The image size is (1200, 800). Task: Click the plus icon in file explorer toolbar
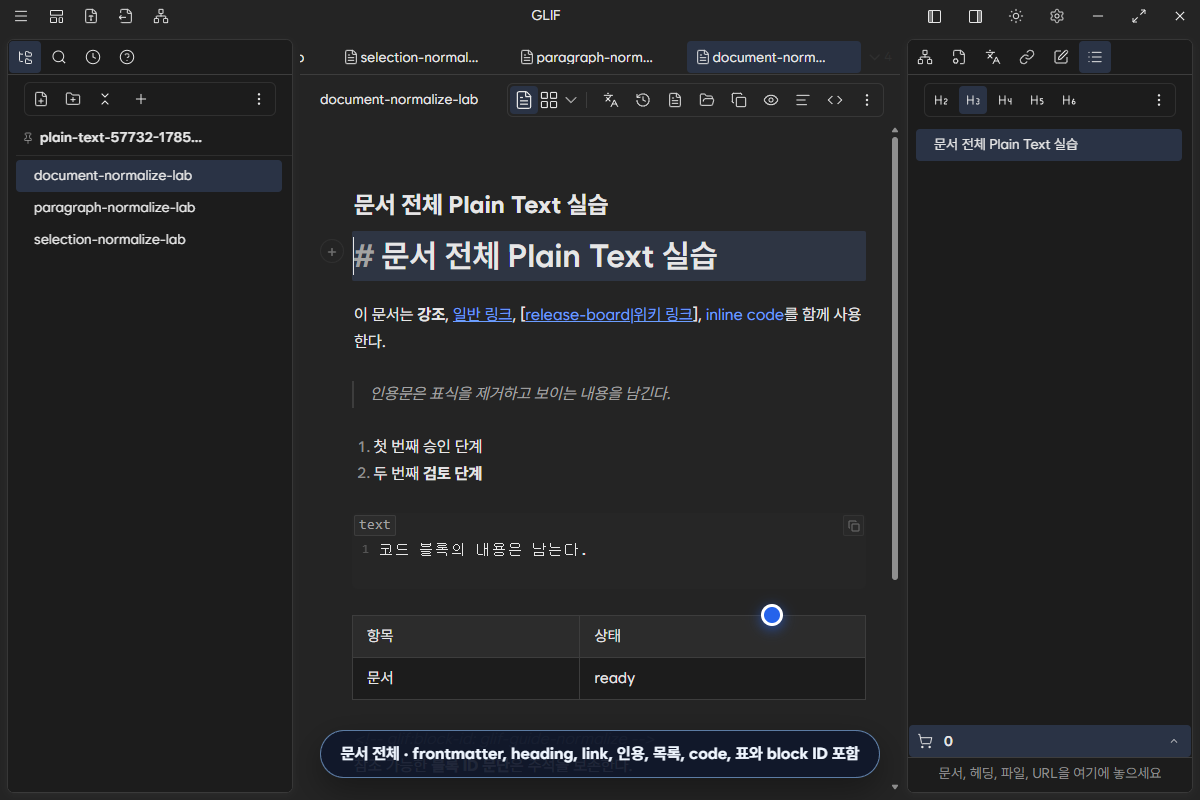(x=141, y=99)
